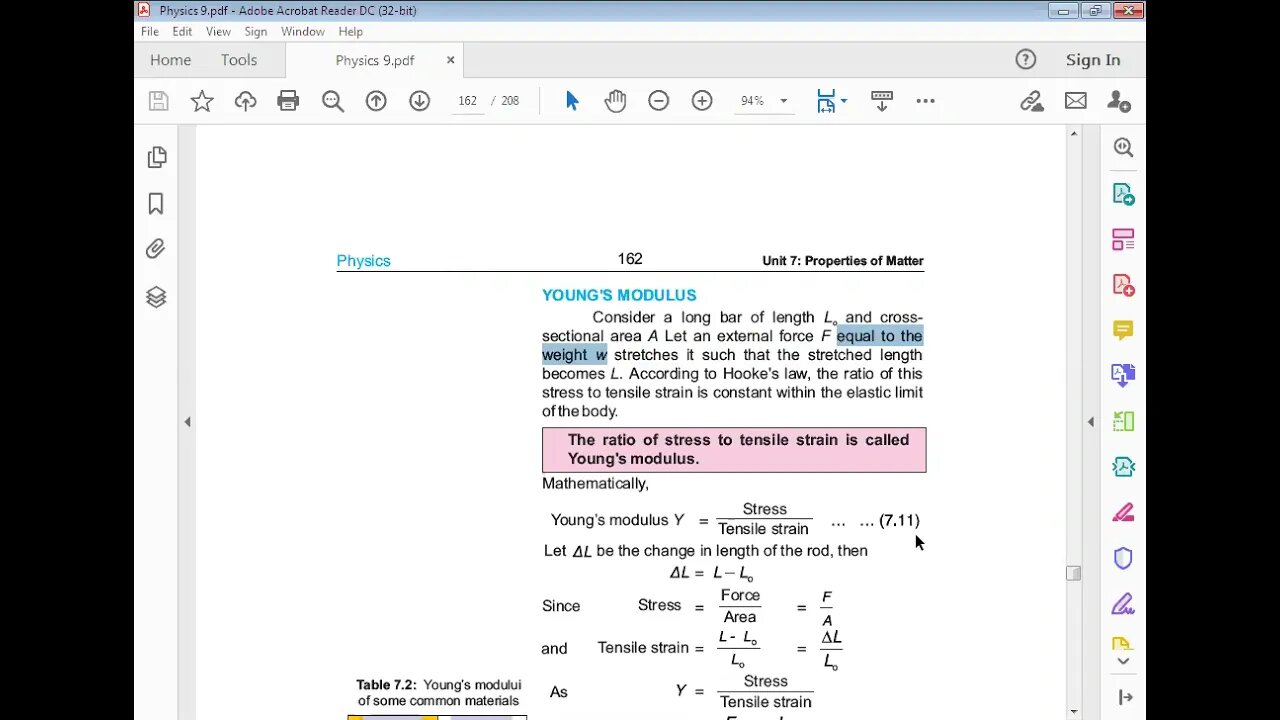The height and width of the screenshot is (720, 1280).
Task: Click the 'Physics' header text on page
Action: pyautogui.click(x=363, y=261)
